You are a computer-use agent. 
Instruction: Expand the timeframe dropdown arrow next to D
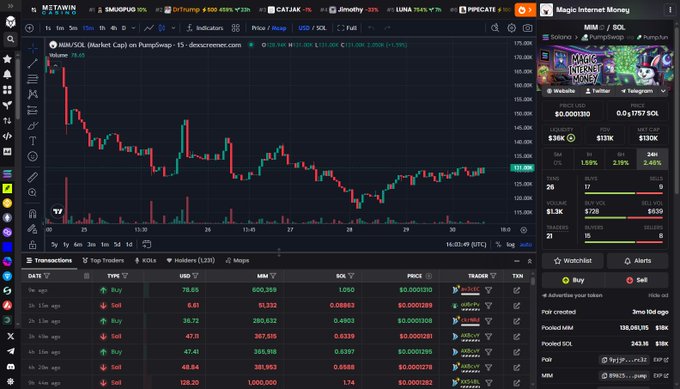tap(133, 28)
